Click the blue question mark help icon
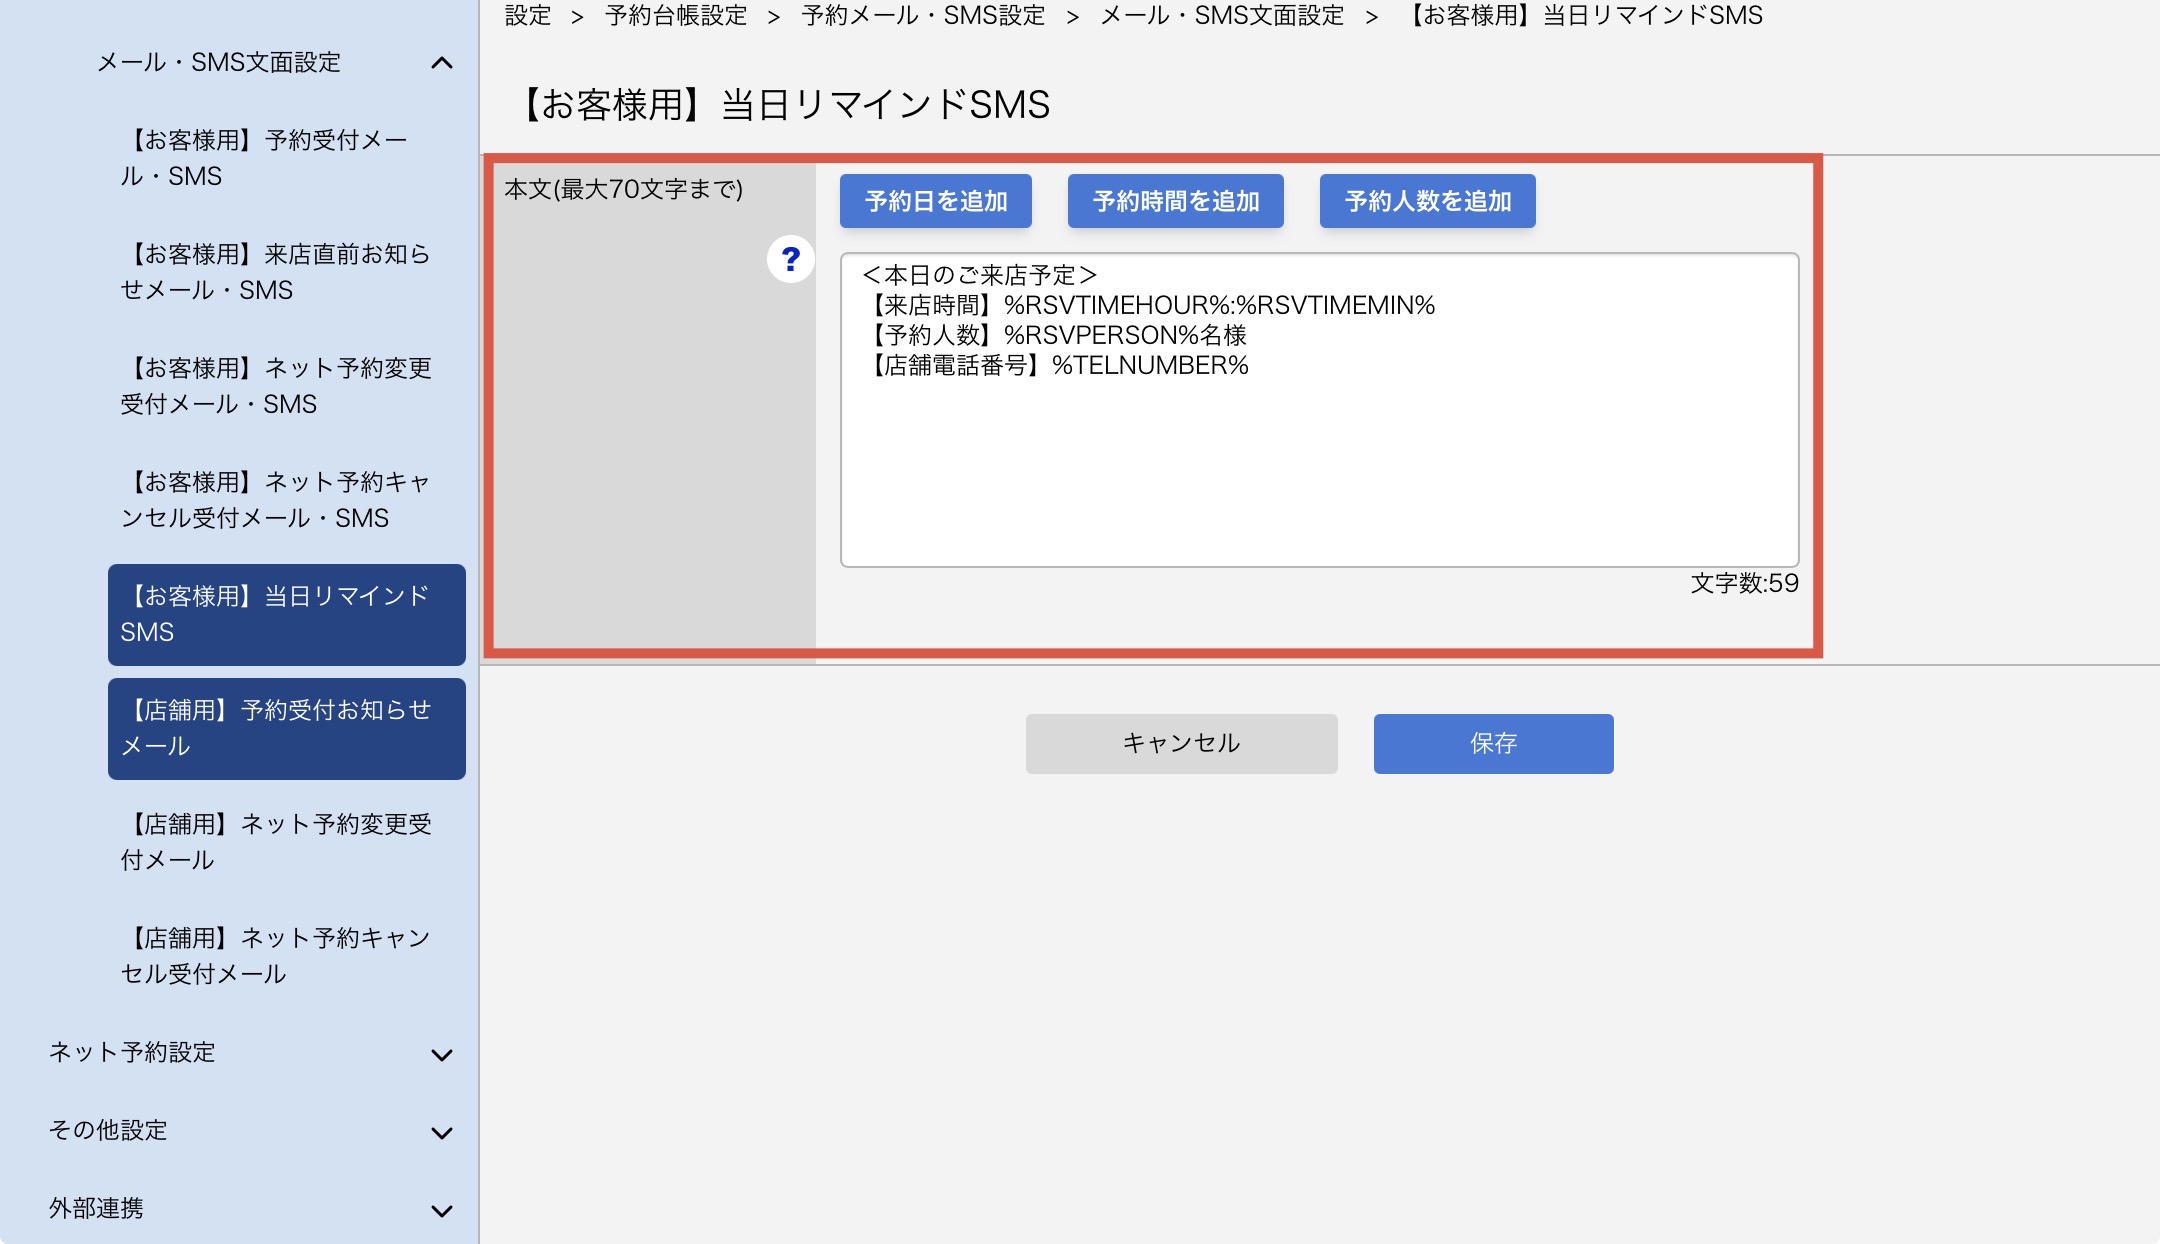This screenshot has width=2160, height=1244. point(790,260)
